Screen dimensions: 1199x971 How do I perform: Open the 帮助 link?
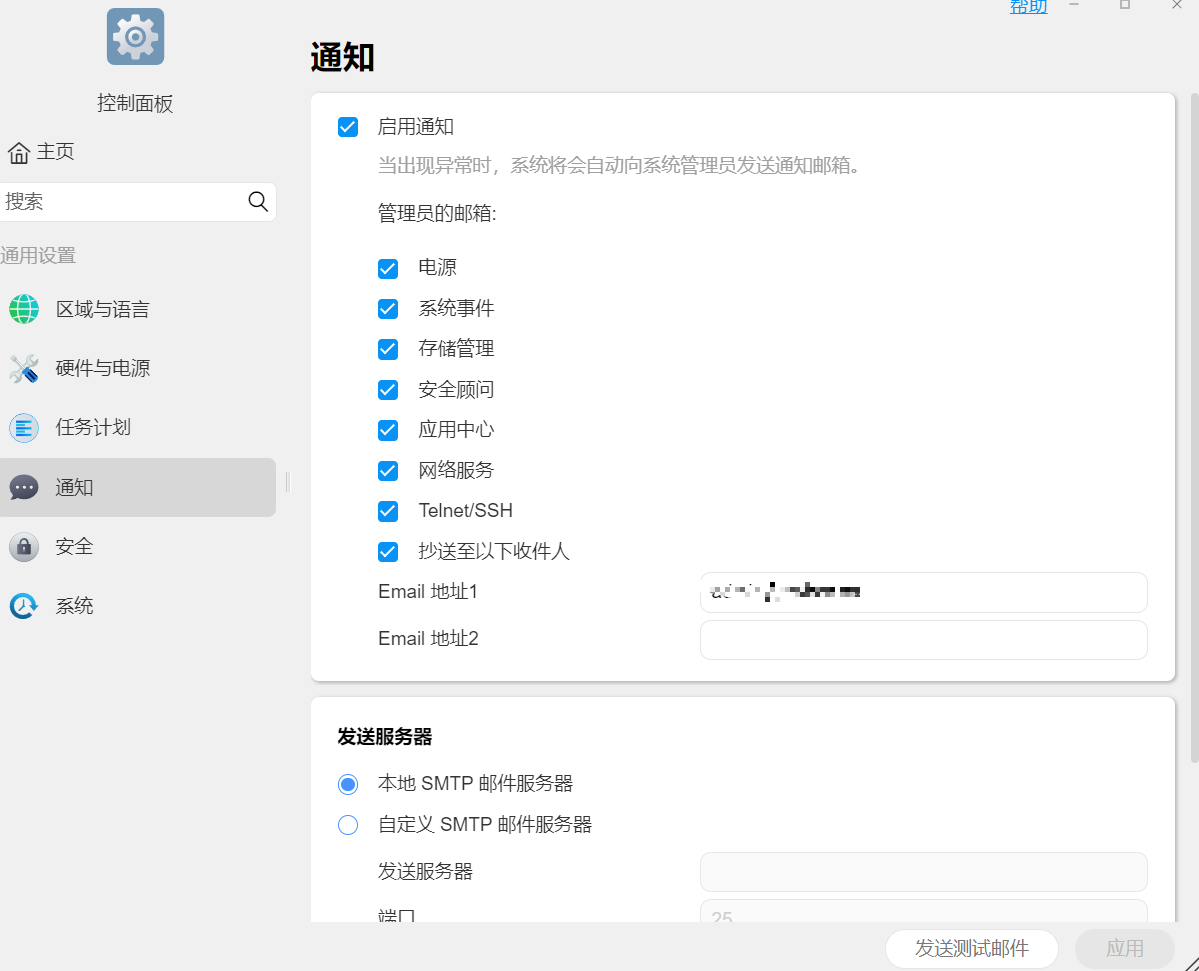click(x=1028, y=7)
